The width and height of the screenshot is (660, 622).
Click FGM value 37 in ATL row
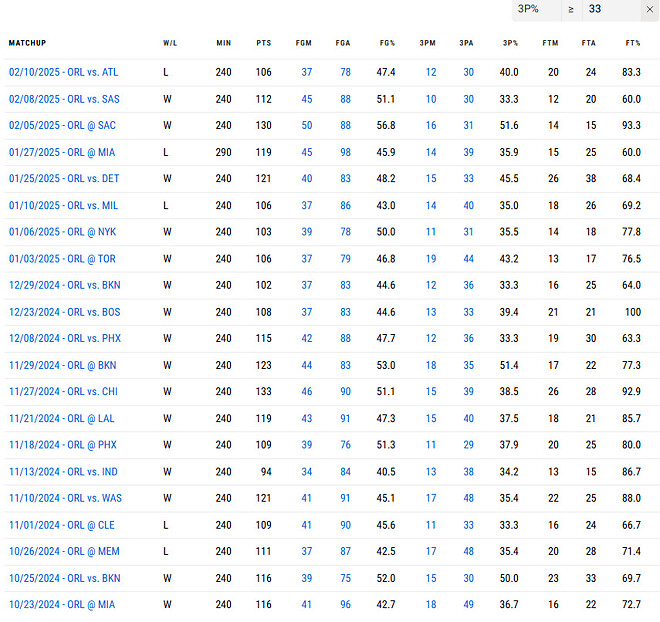click(306, 72)
